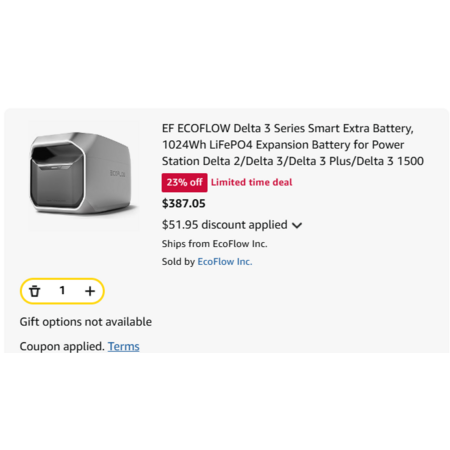Click Ships from EcoFlow Inc. text
Image resolution: width=450 pixels, height=450 pixels.
(215, 244)
